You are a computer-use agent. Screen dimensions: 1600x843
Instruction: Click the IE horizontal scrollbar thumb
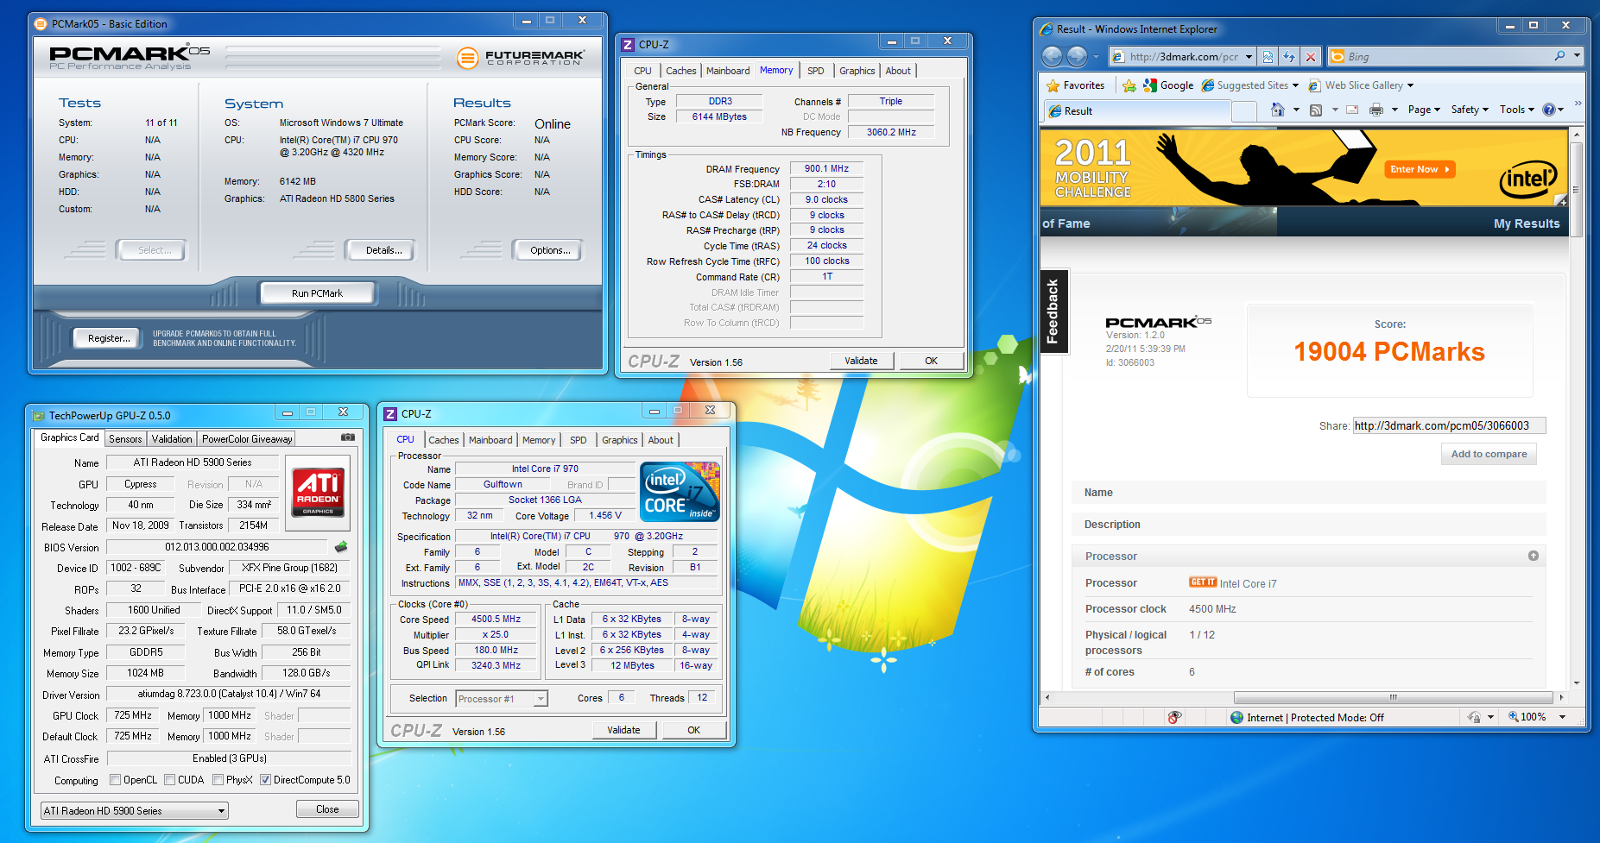[1392, 697]
